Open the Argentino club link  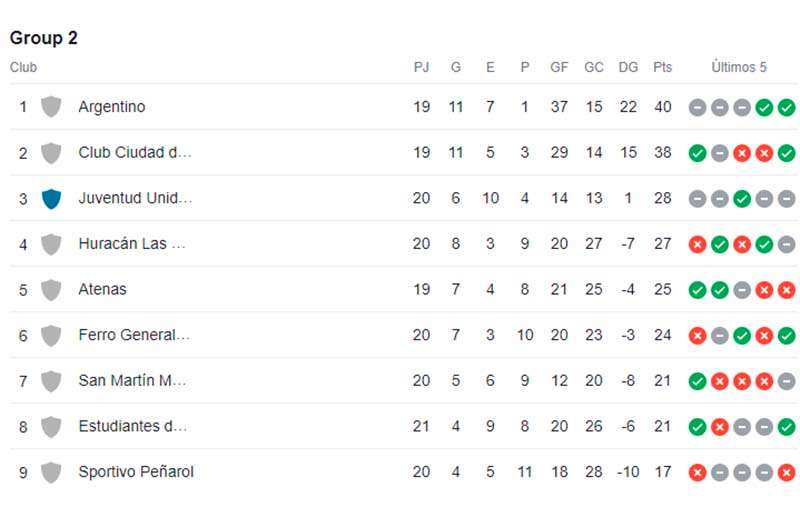(x=112, y=107)
